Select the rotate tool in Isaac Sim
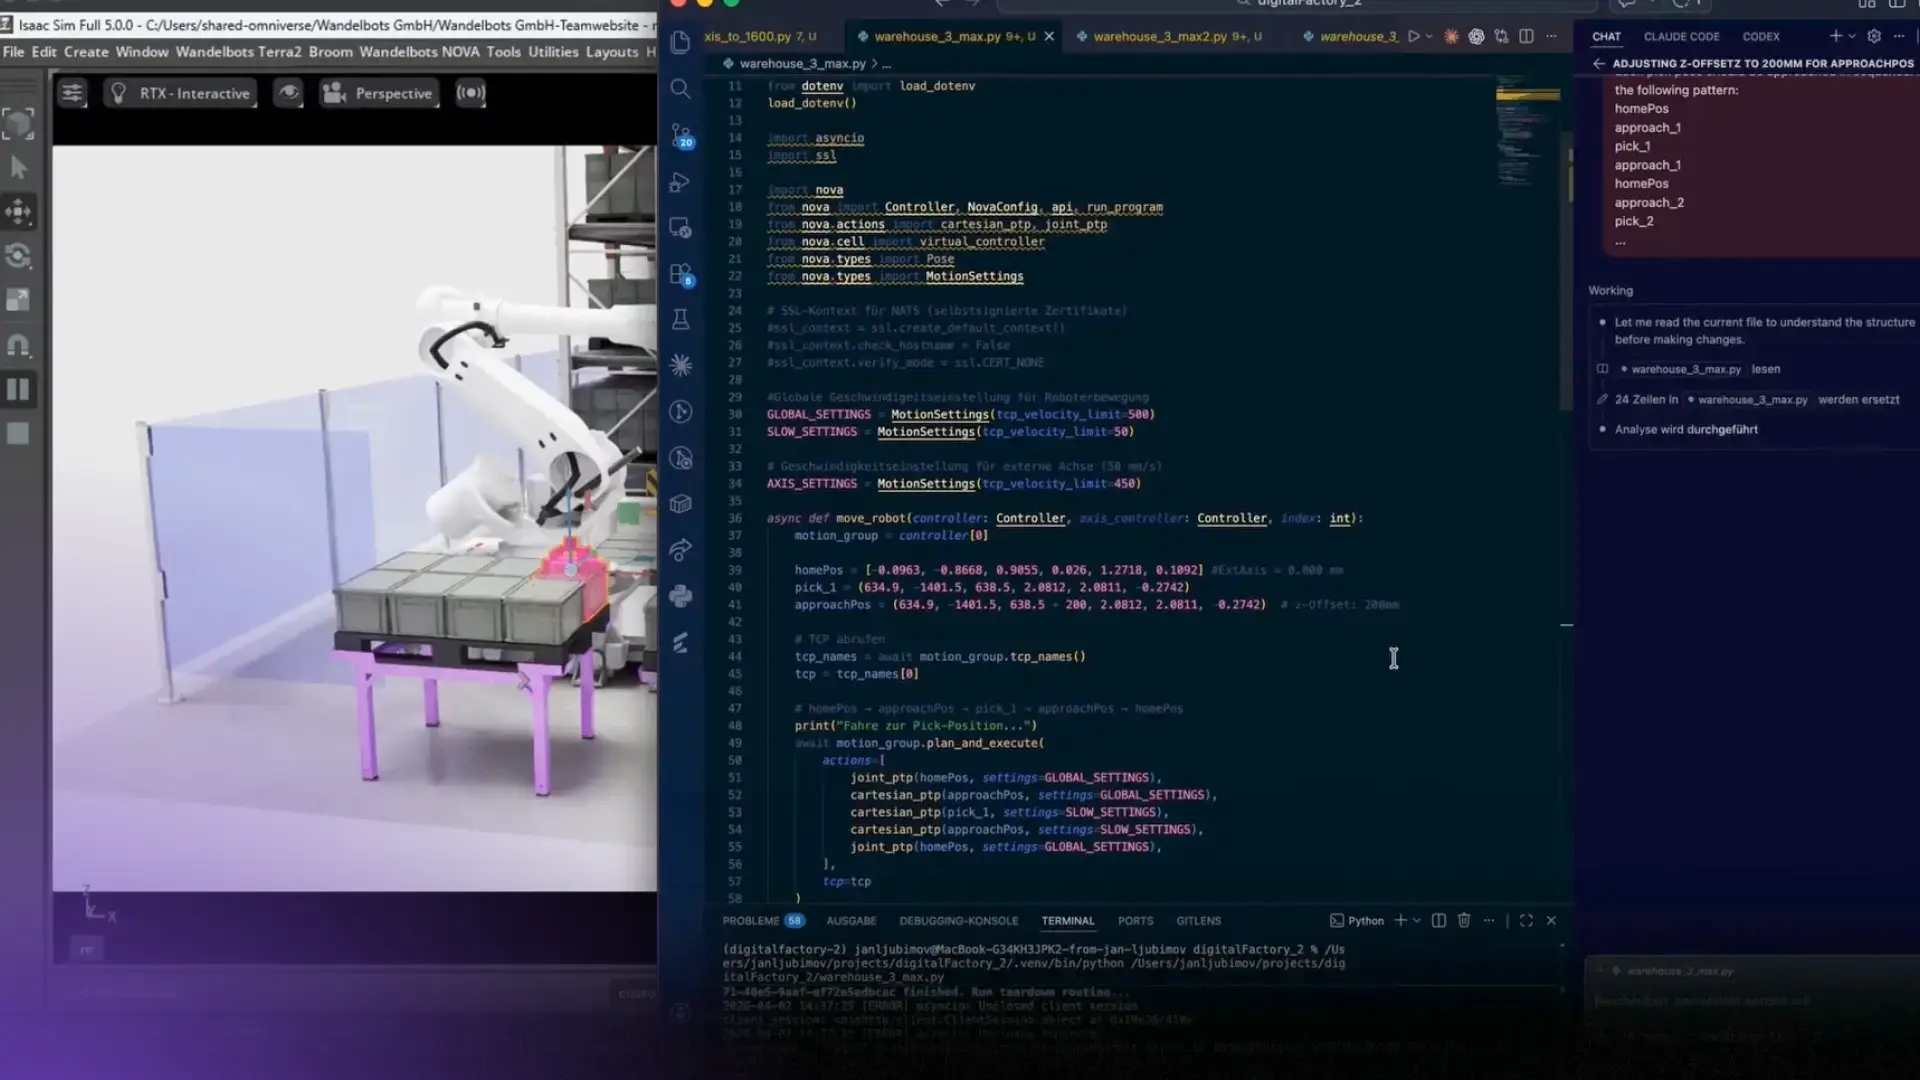Screen dimensions: 1920x1080 [x=18, y=256]
